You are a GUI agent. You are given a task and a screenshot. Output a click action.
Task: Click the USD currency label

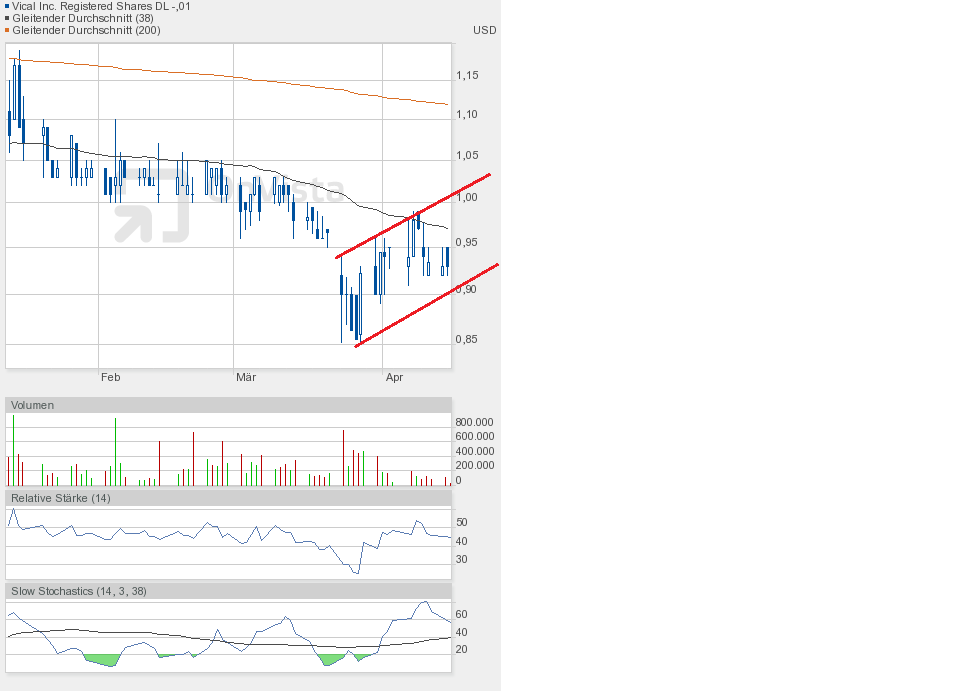(484, 30)
